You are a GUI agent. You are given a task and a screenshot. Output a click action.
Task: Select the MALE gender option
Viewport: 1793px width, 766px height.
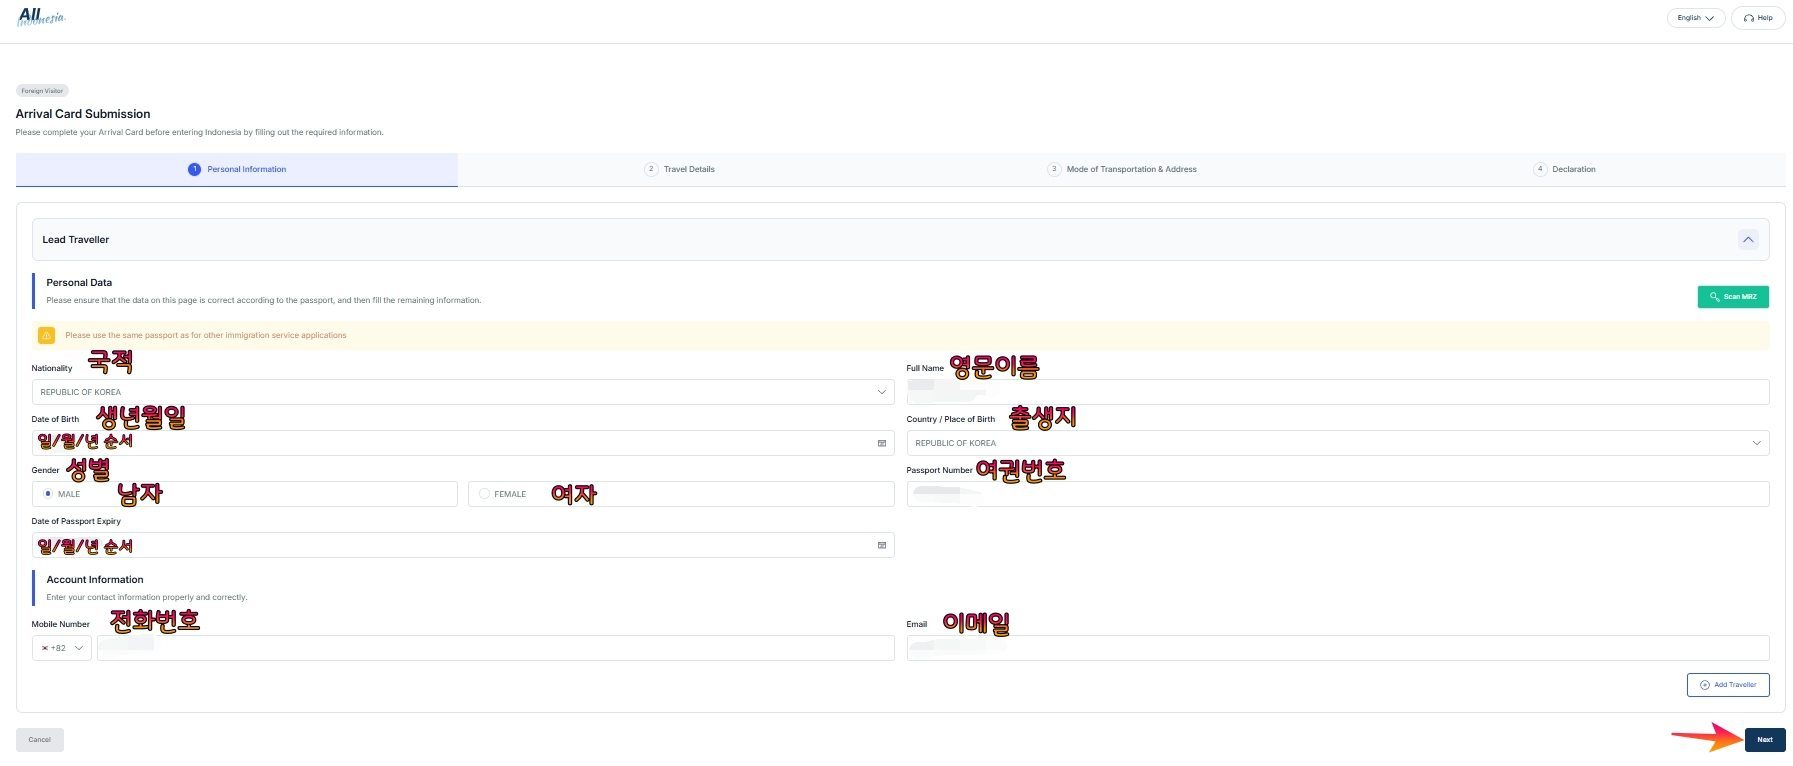(245, 494)
